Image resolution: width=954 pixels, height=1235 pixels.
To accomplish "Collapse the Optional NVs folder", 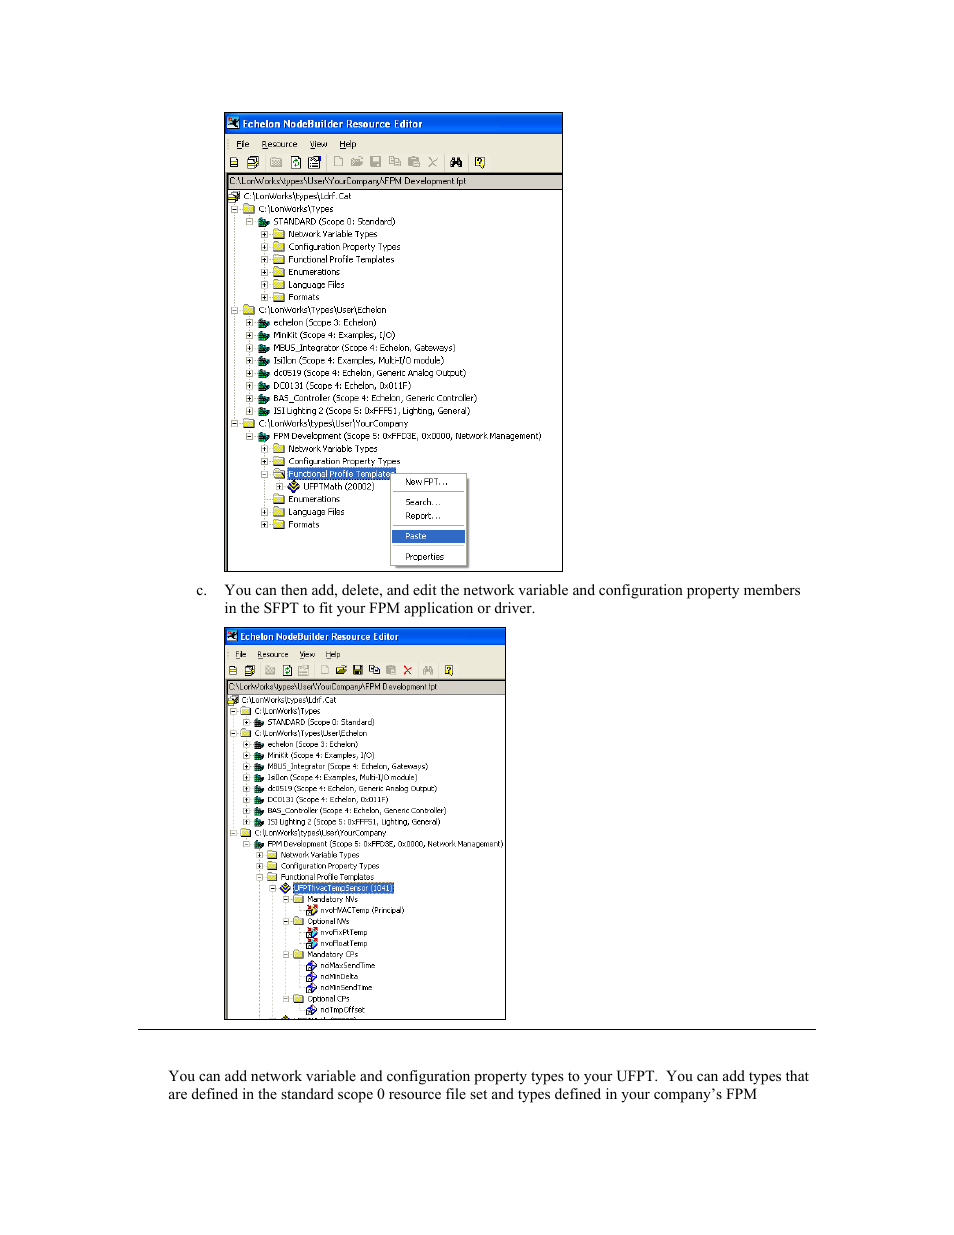I will click(x=286, y=921).
